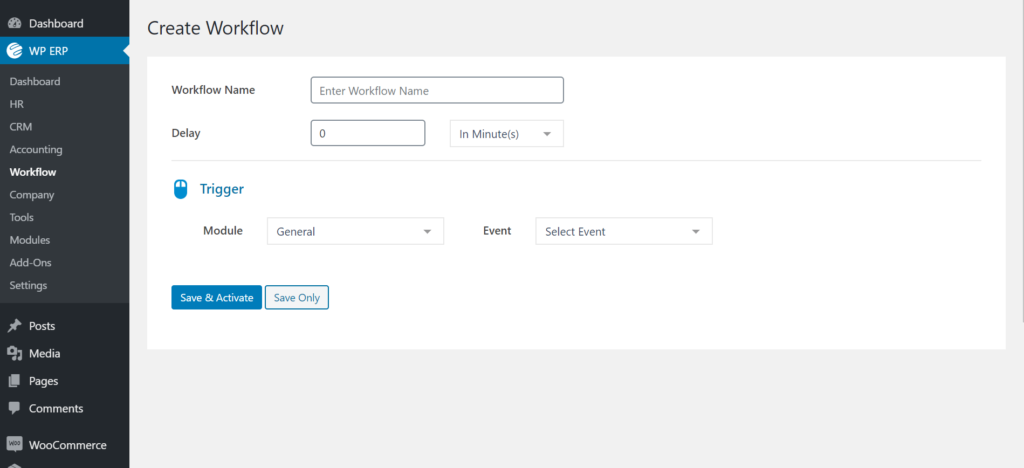1024x468 pixels.
Task: Open the Add-Ons menu item
Action: (31, 262)
